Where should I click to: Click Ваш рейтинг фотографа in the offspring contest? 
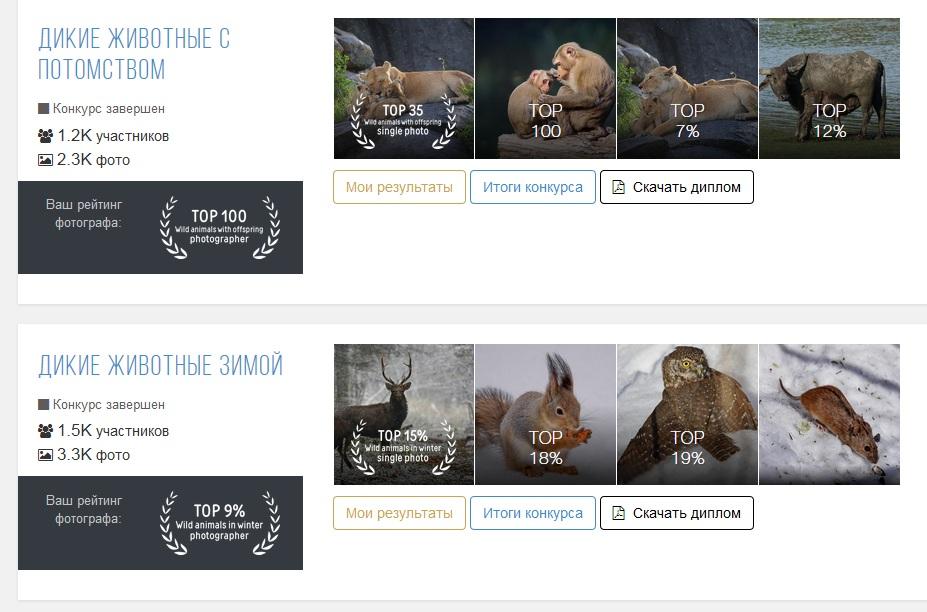[85, 213]
